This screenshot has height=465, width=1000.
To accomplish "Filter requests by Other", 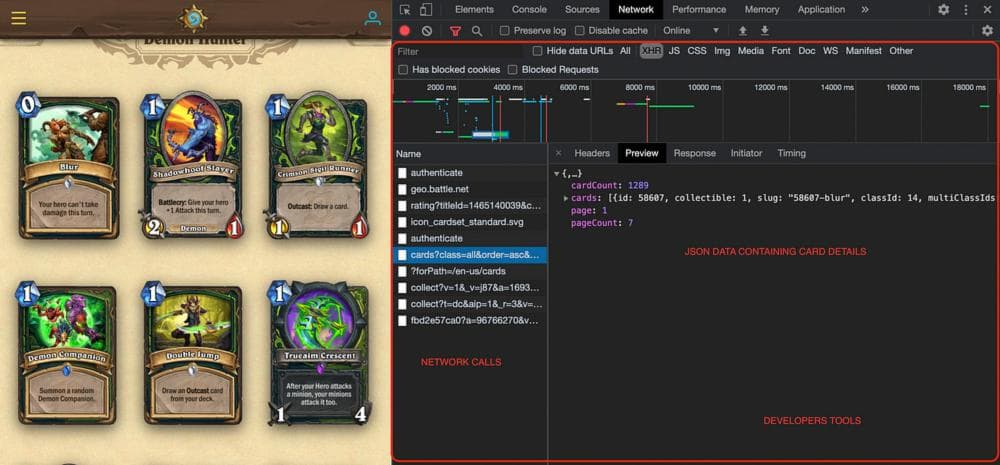I will pos(901,51).
